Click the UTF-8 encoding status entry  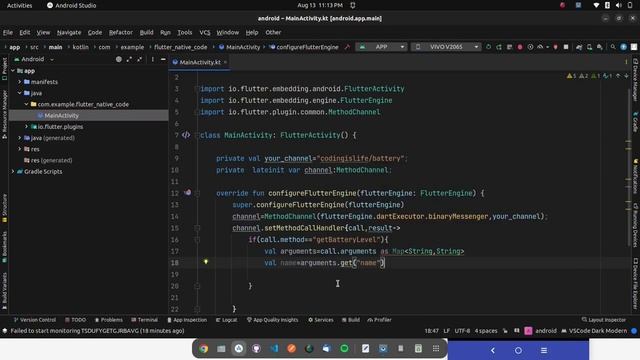pyautogui.click(x=462, y=331)
